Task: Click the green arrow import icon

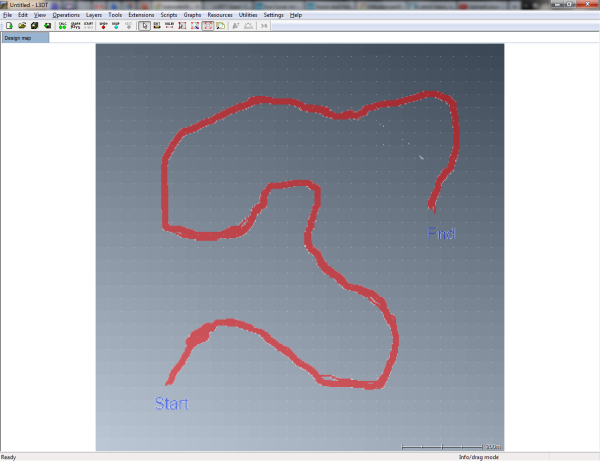Action: point(47,26)
